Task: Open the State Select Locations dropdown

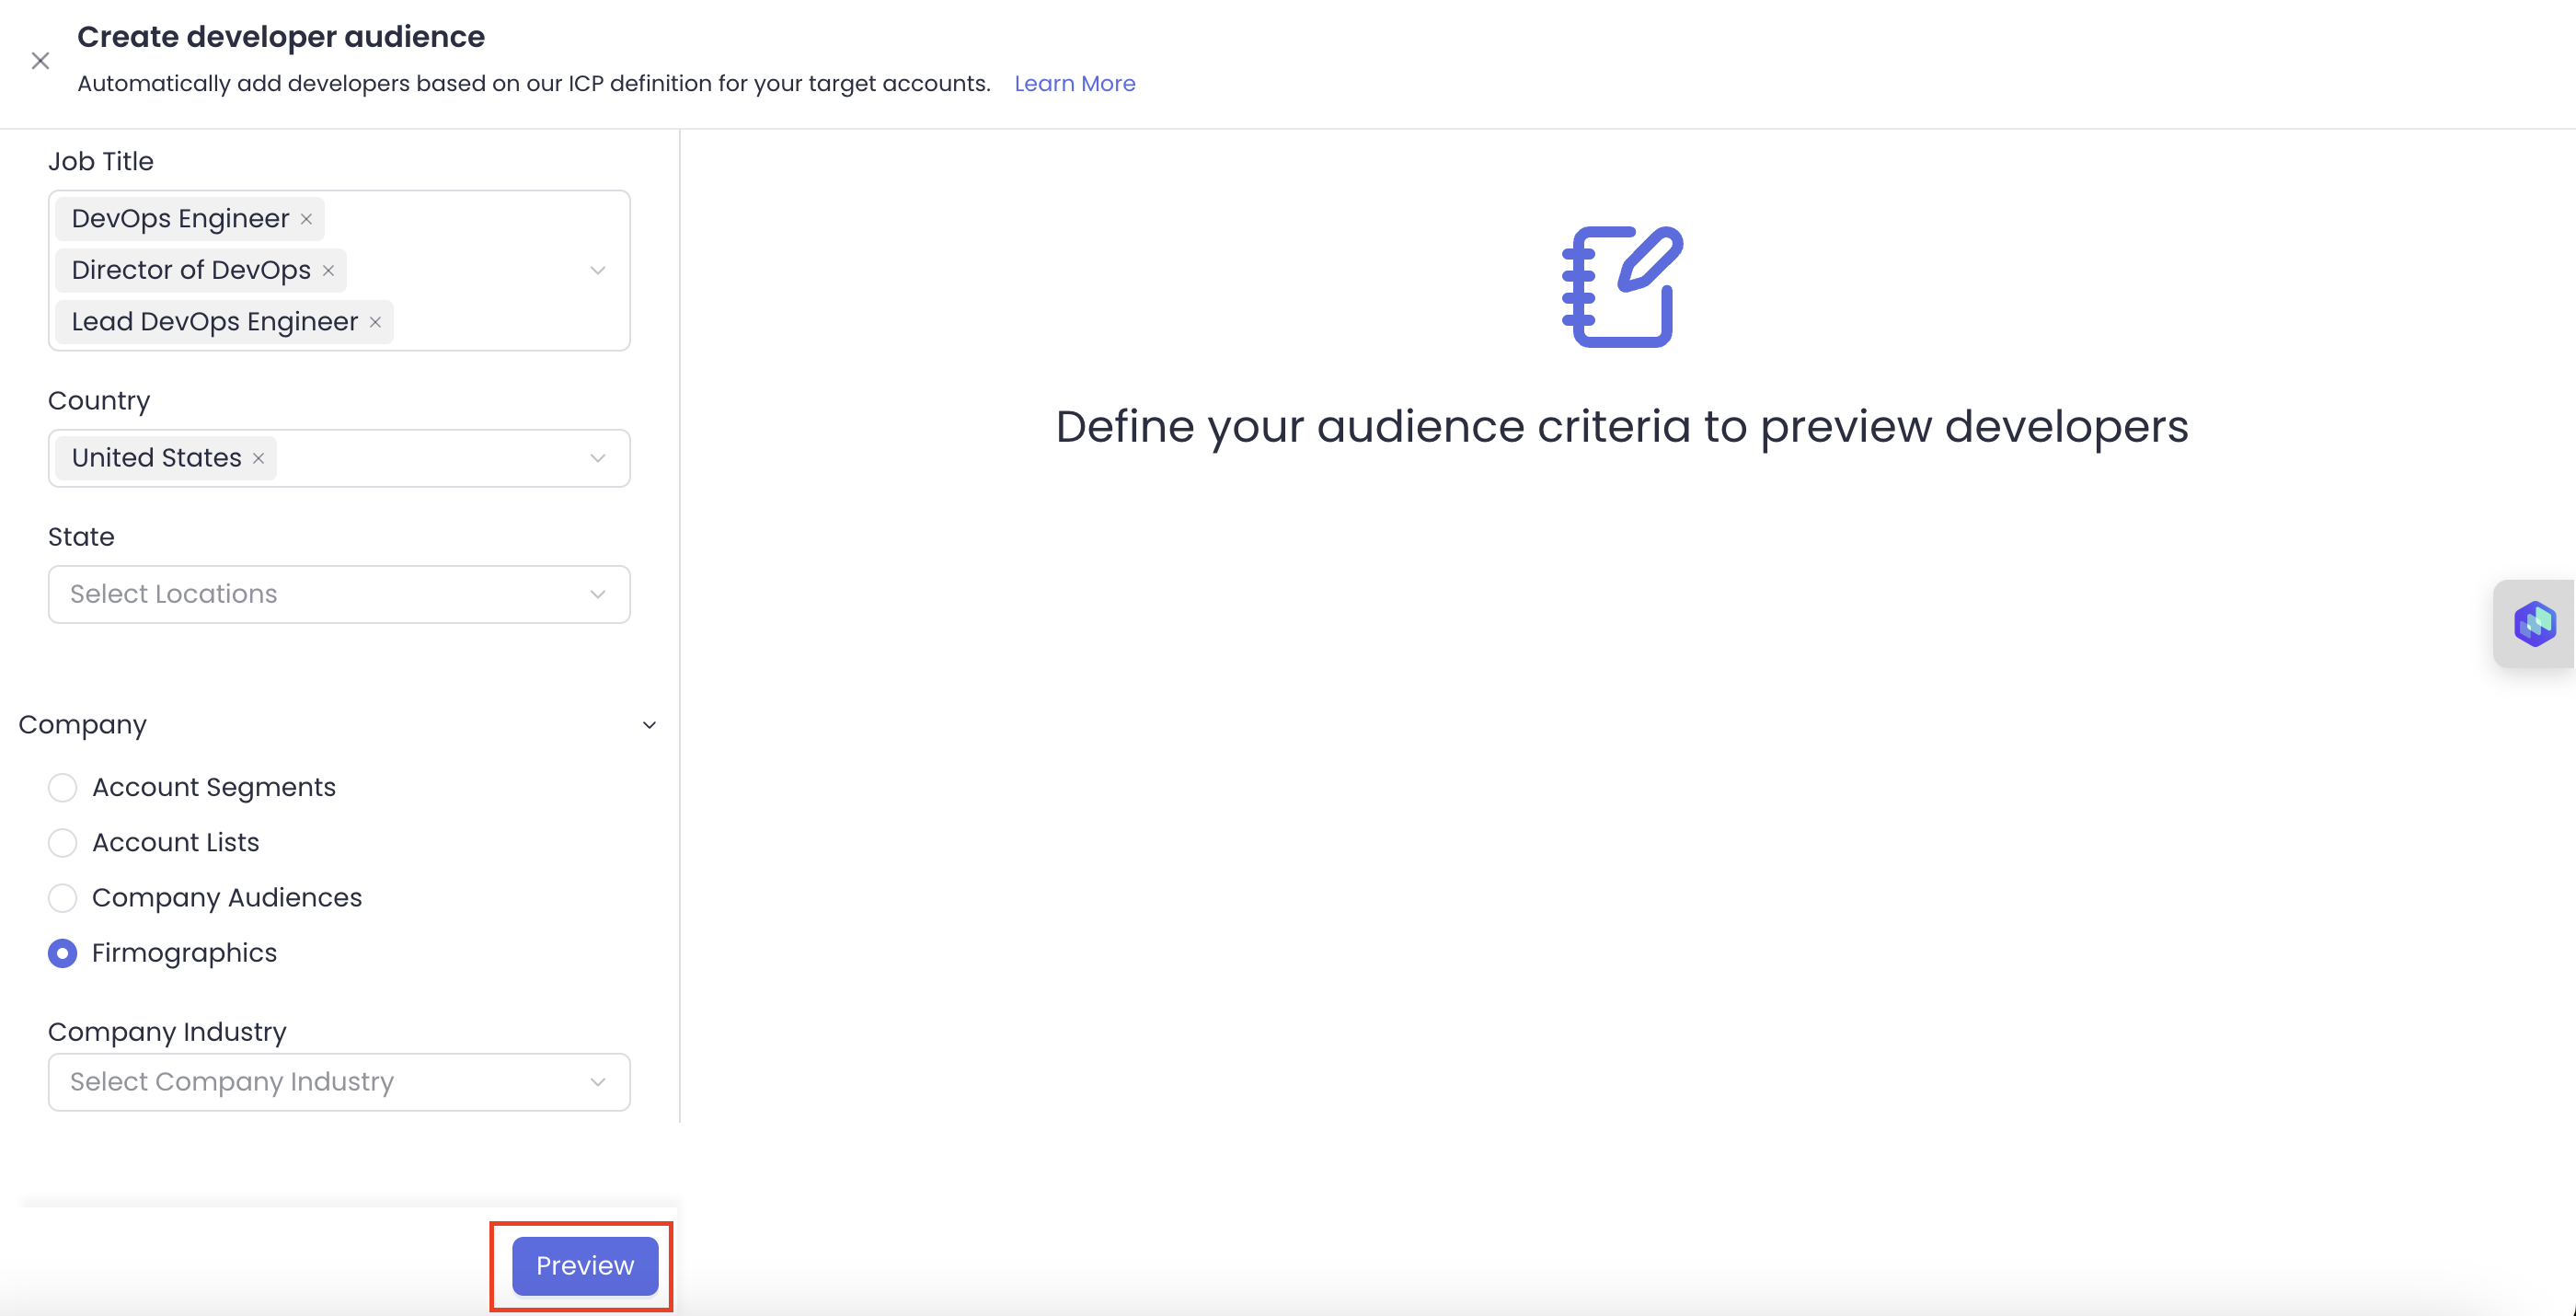Action: [338, 594]
